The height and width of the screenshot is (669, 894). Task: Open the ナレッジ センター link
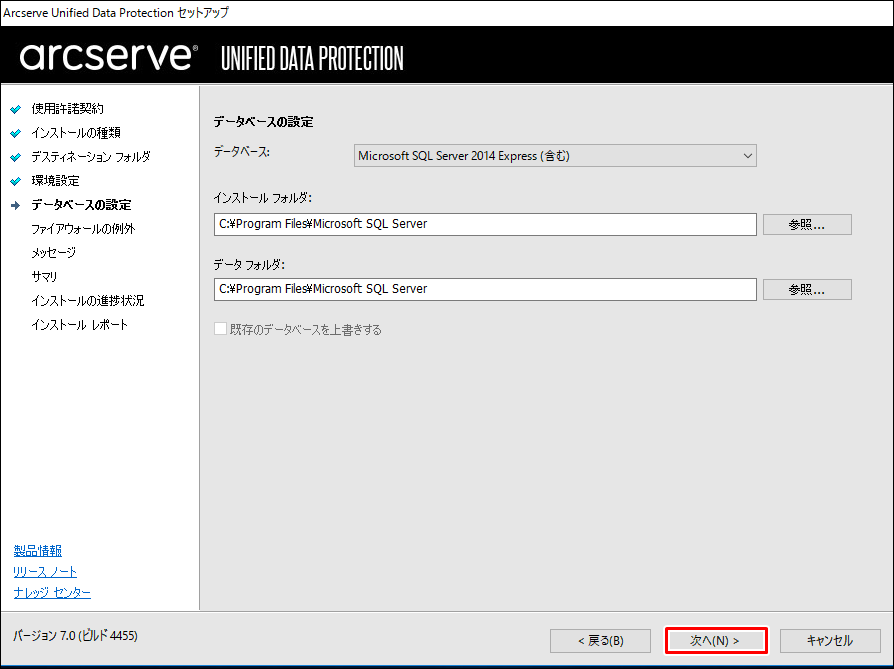[52, 593]
